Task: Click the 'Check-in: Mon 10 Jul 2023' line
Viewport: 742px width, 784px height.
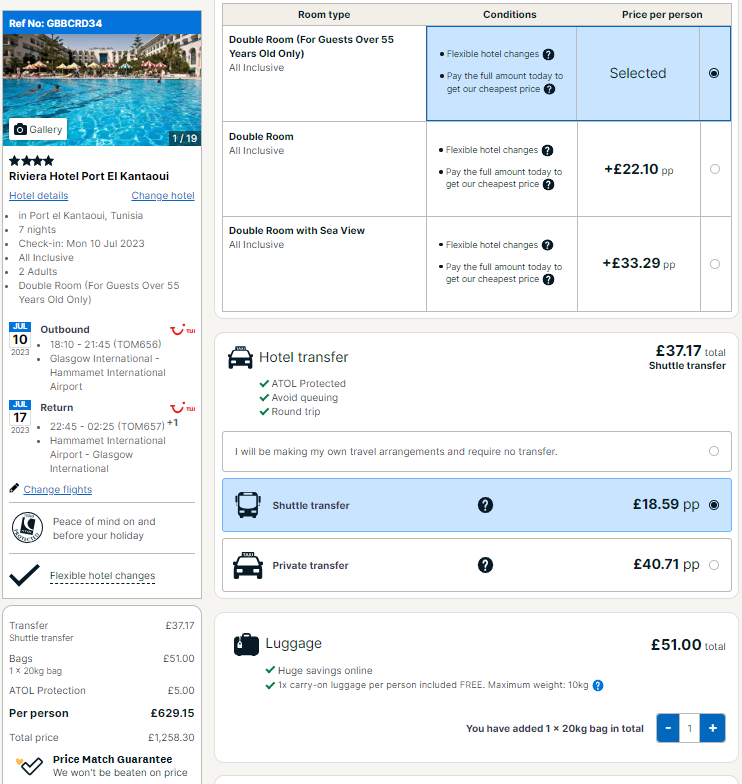Action: tap(82, 244)
